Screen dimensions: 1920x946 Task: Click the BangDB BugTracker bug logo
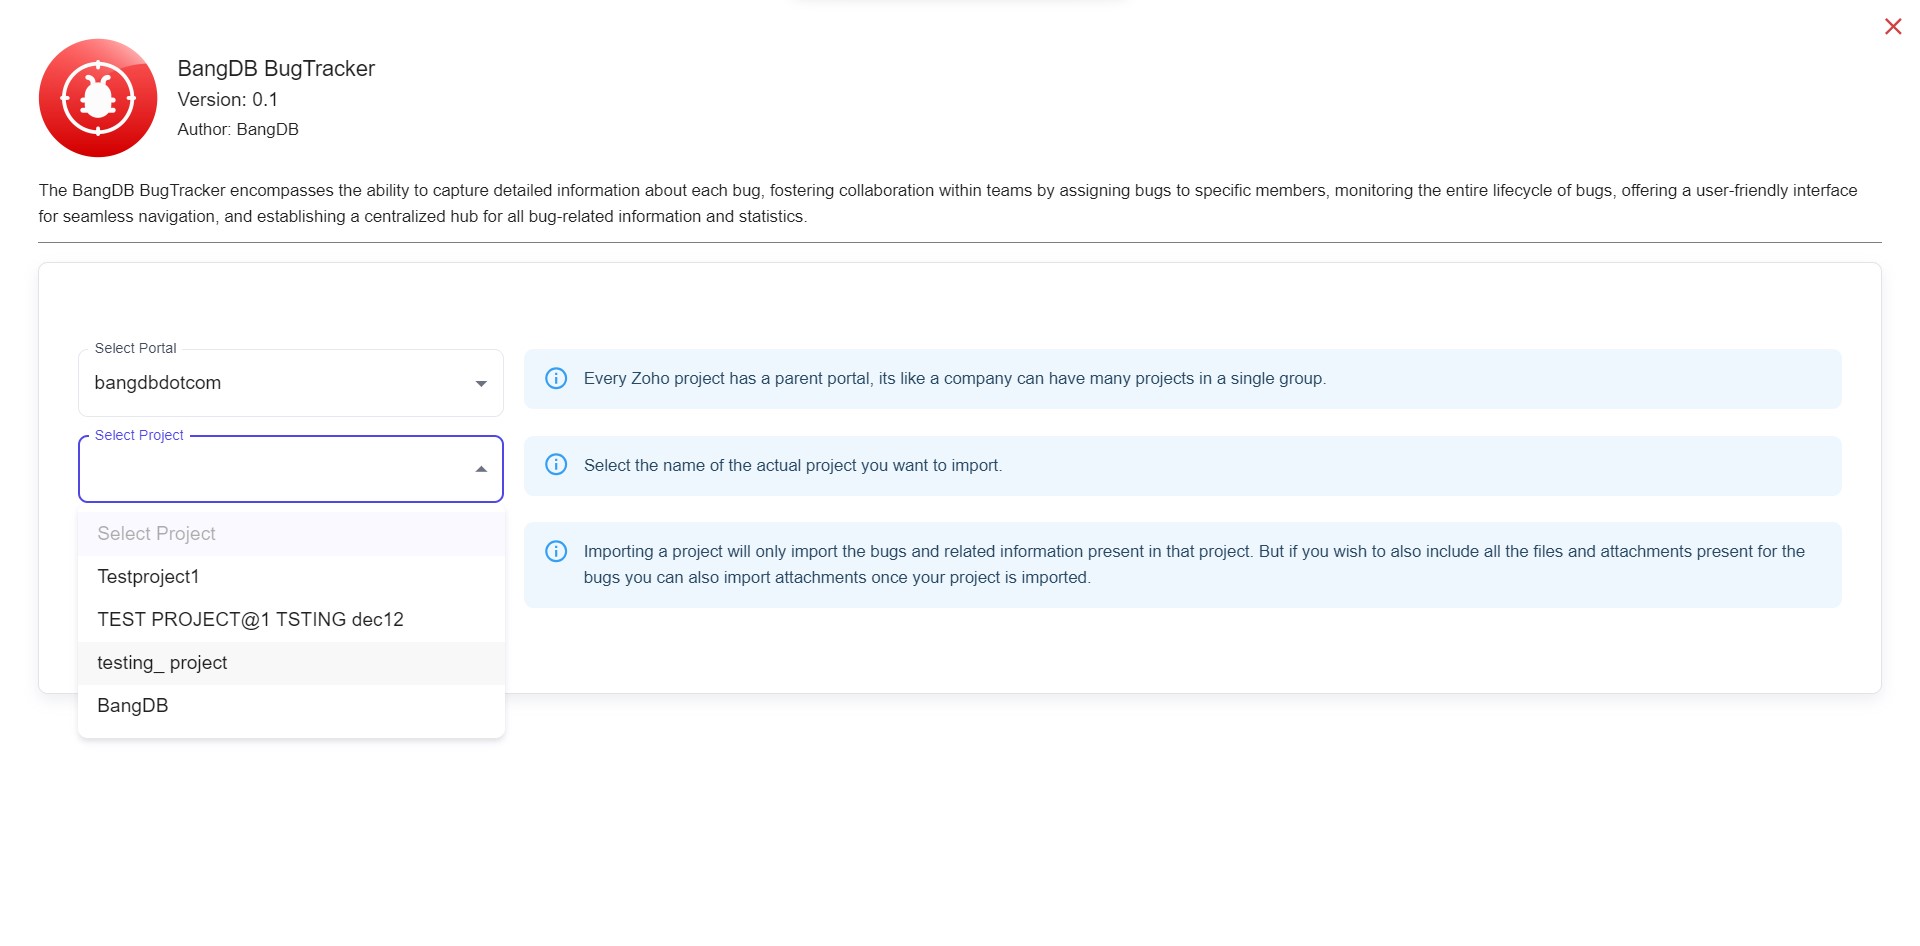click(x=98, y=98)
